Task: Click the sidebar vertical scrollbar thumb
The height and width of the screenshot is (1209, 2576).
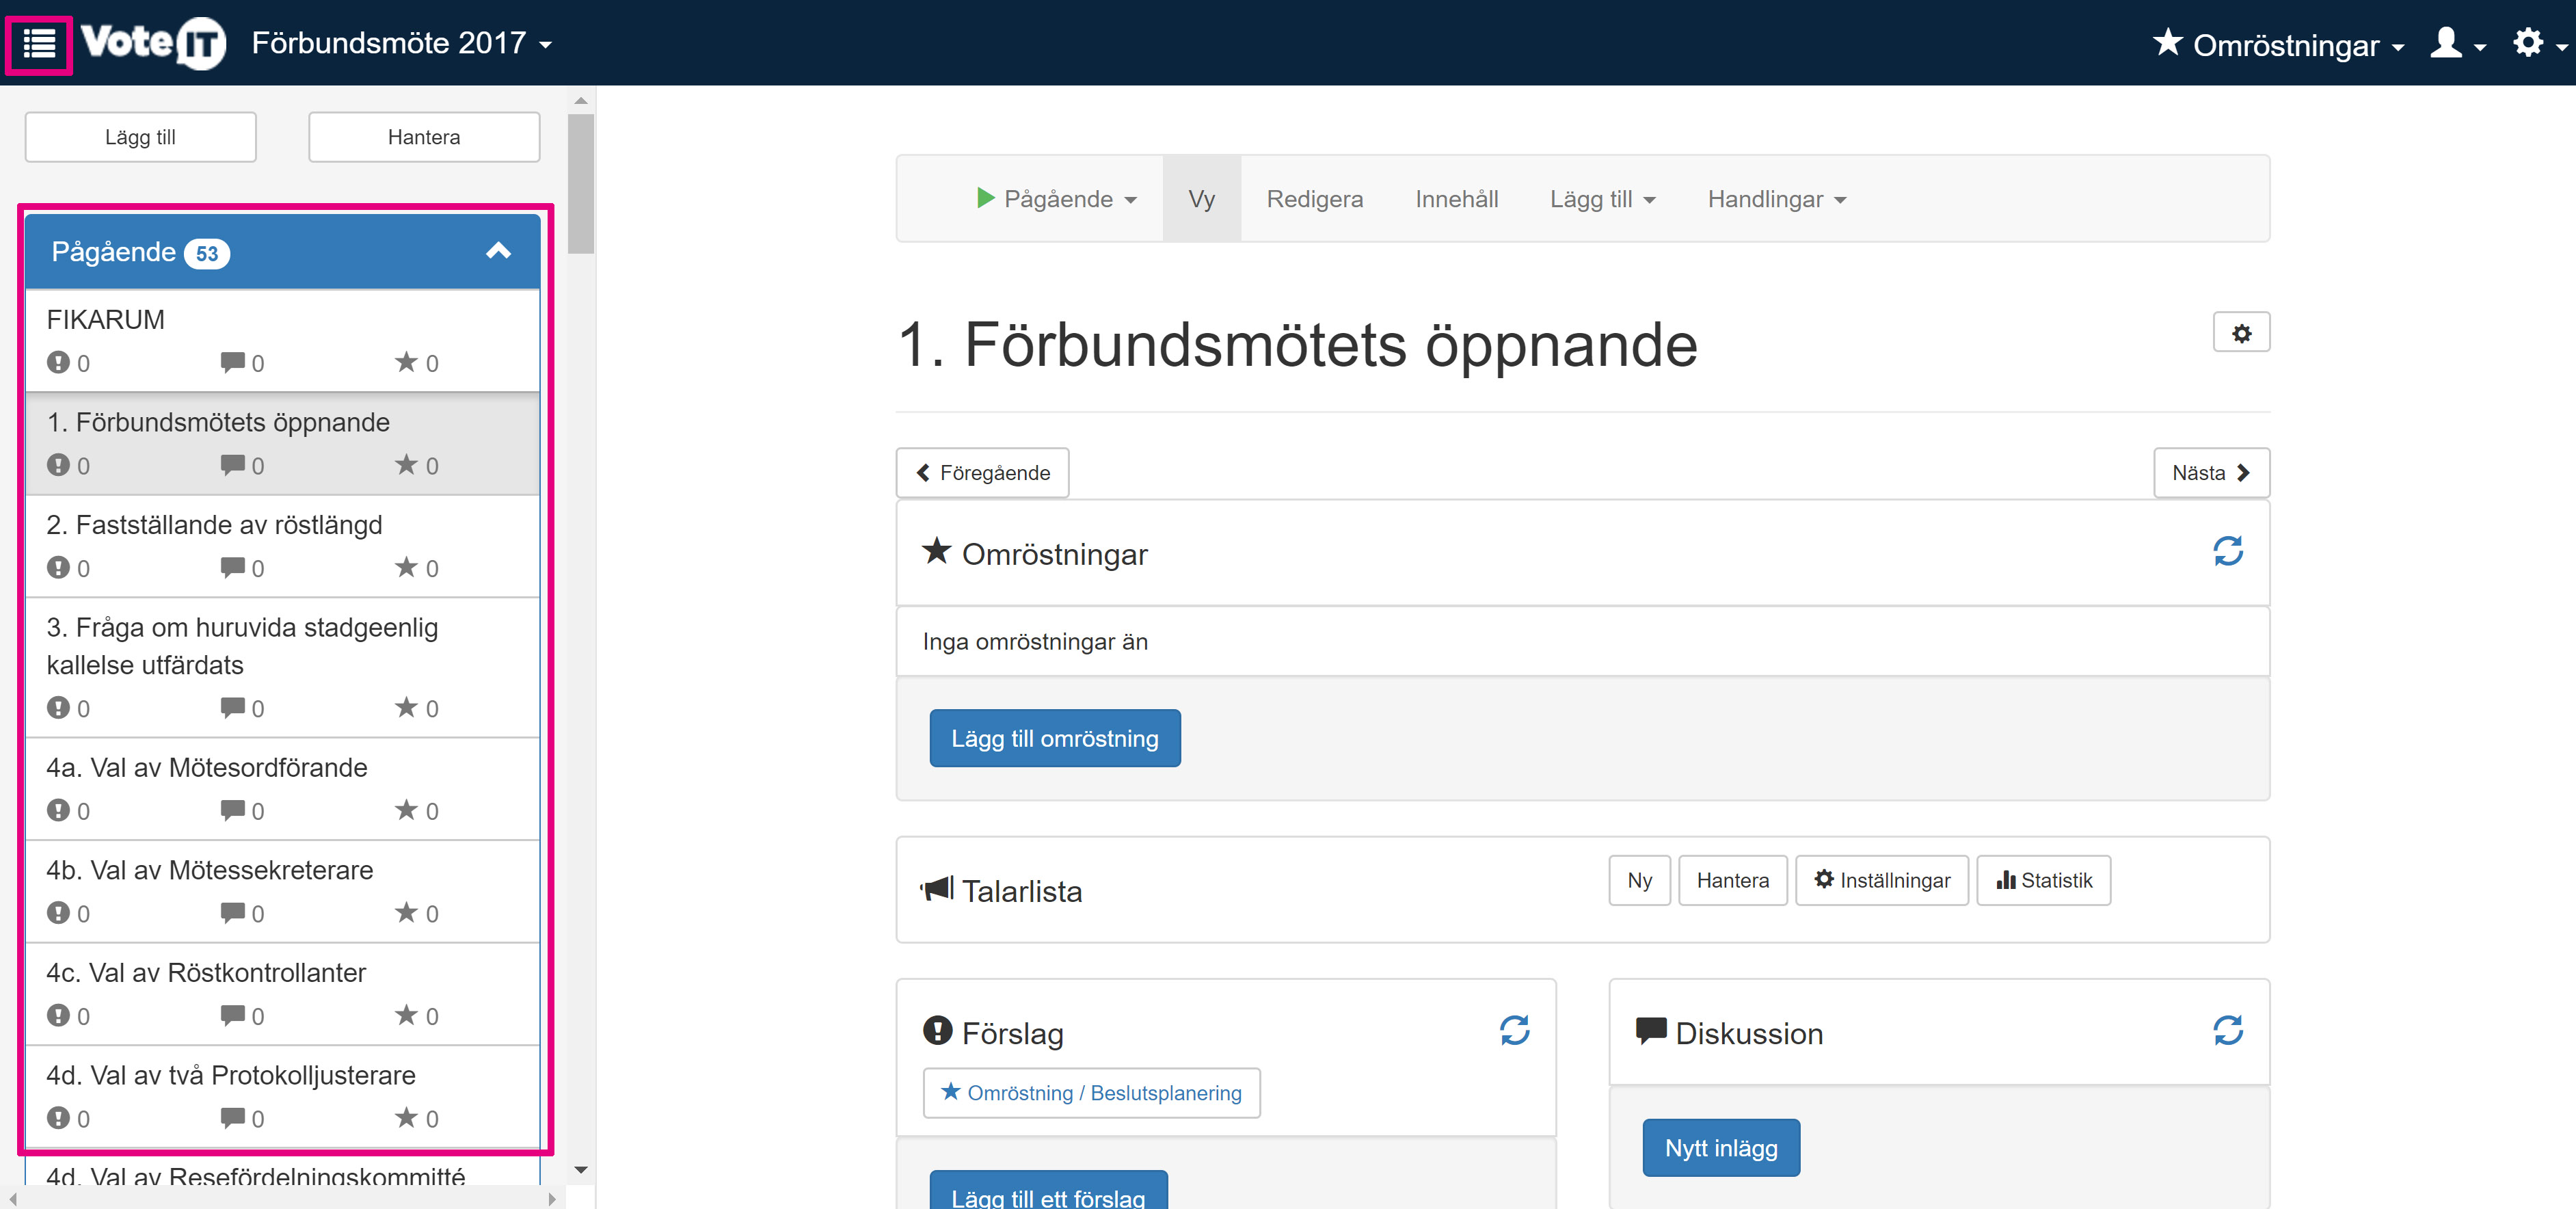Action: pyautogui.click(x=580, y=183)
